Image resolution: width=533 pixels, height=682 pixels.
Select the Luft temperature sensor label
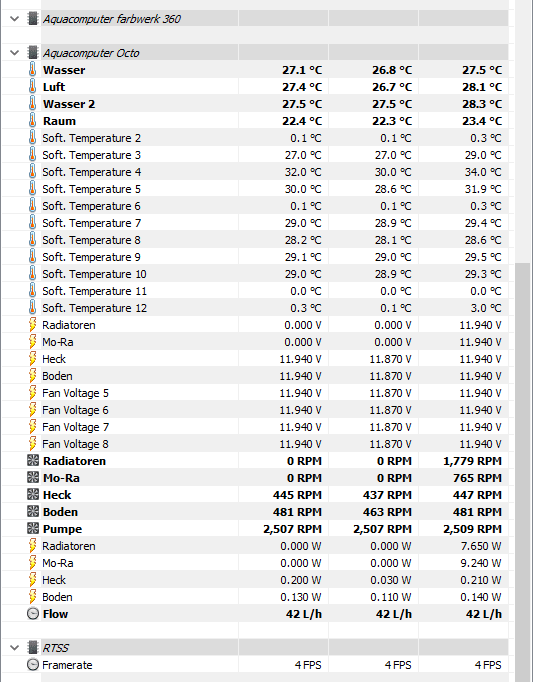pos(54,87)
